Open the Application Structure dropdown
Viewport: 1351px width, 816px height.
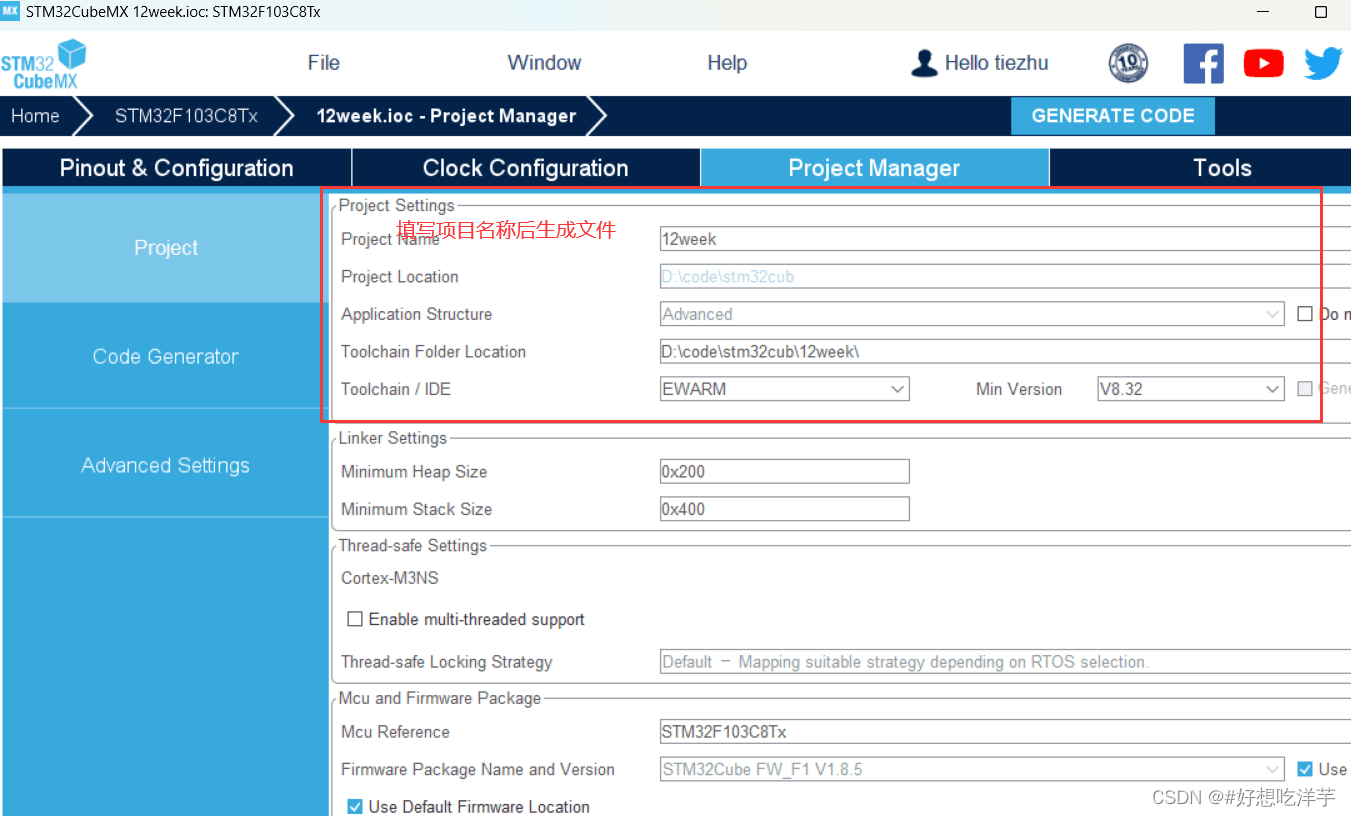pyautogui.click(x=972, y=314)
